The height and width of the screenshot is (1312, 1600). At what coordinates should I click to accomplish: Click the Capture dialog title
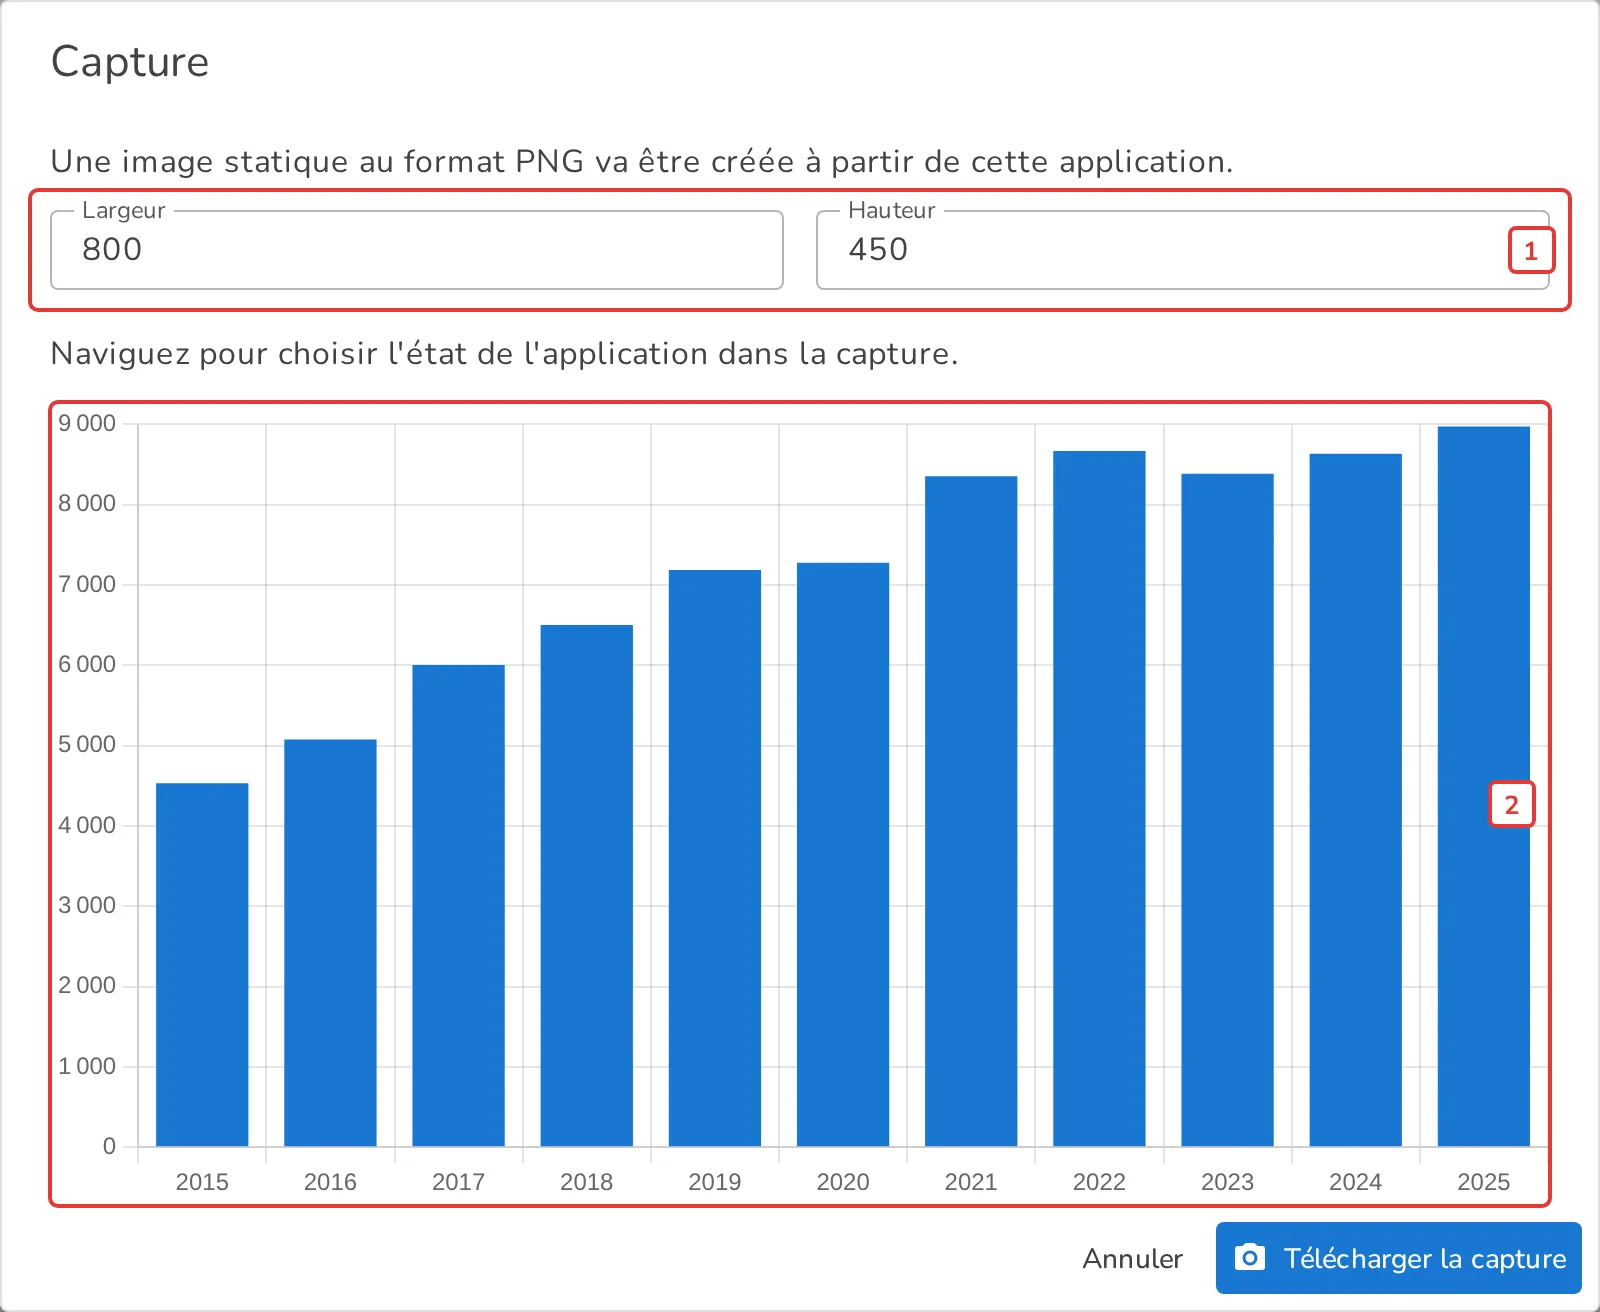[x=130, y=62]
